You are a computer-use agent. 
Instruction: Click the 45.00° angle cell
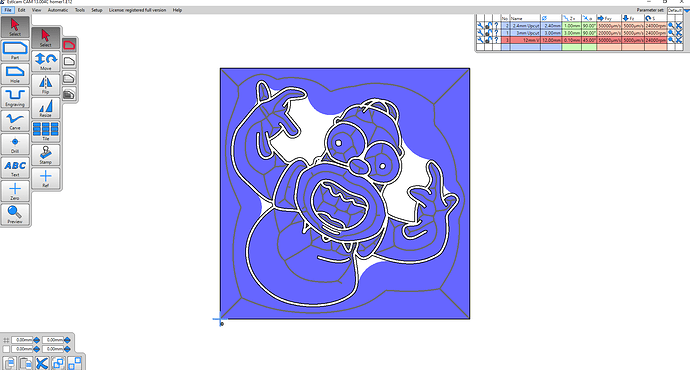[589, 40]
